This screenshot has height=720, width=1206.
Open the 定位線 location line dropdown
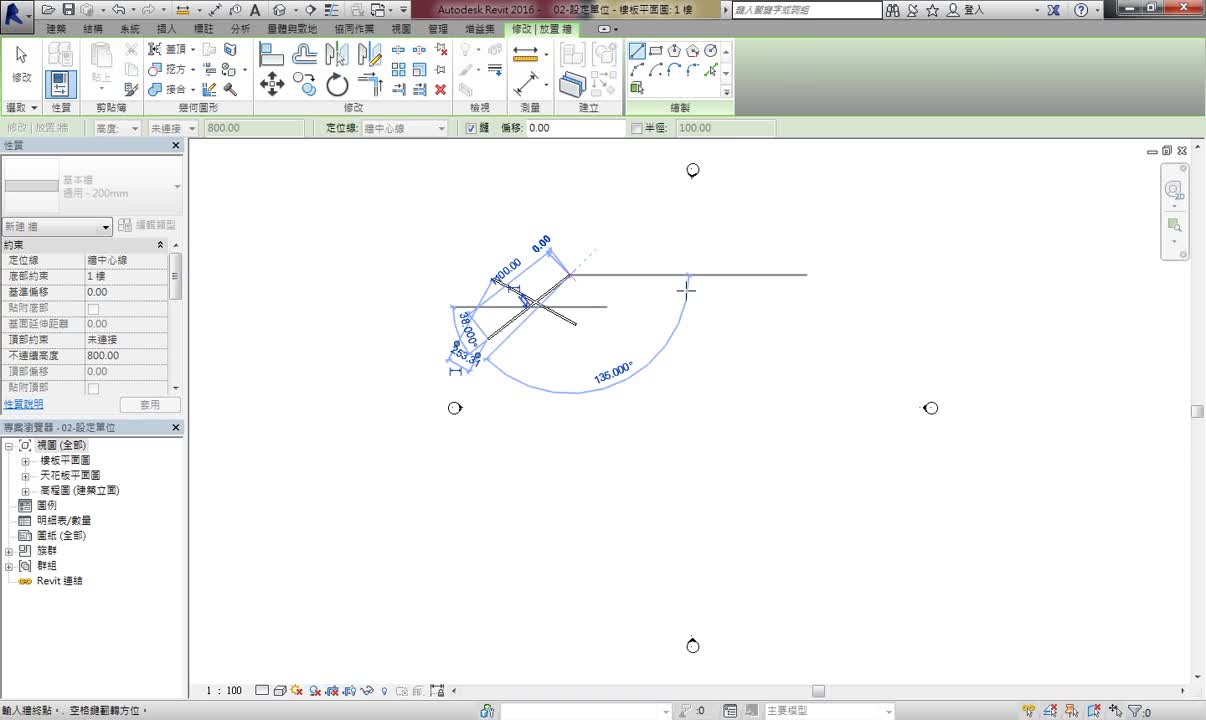[x=405, y=128]
